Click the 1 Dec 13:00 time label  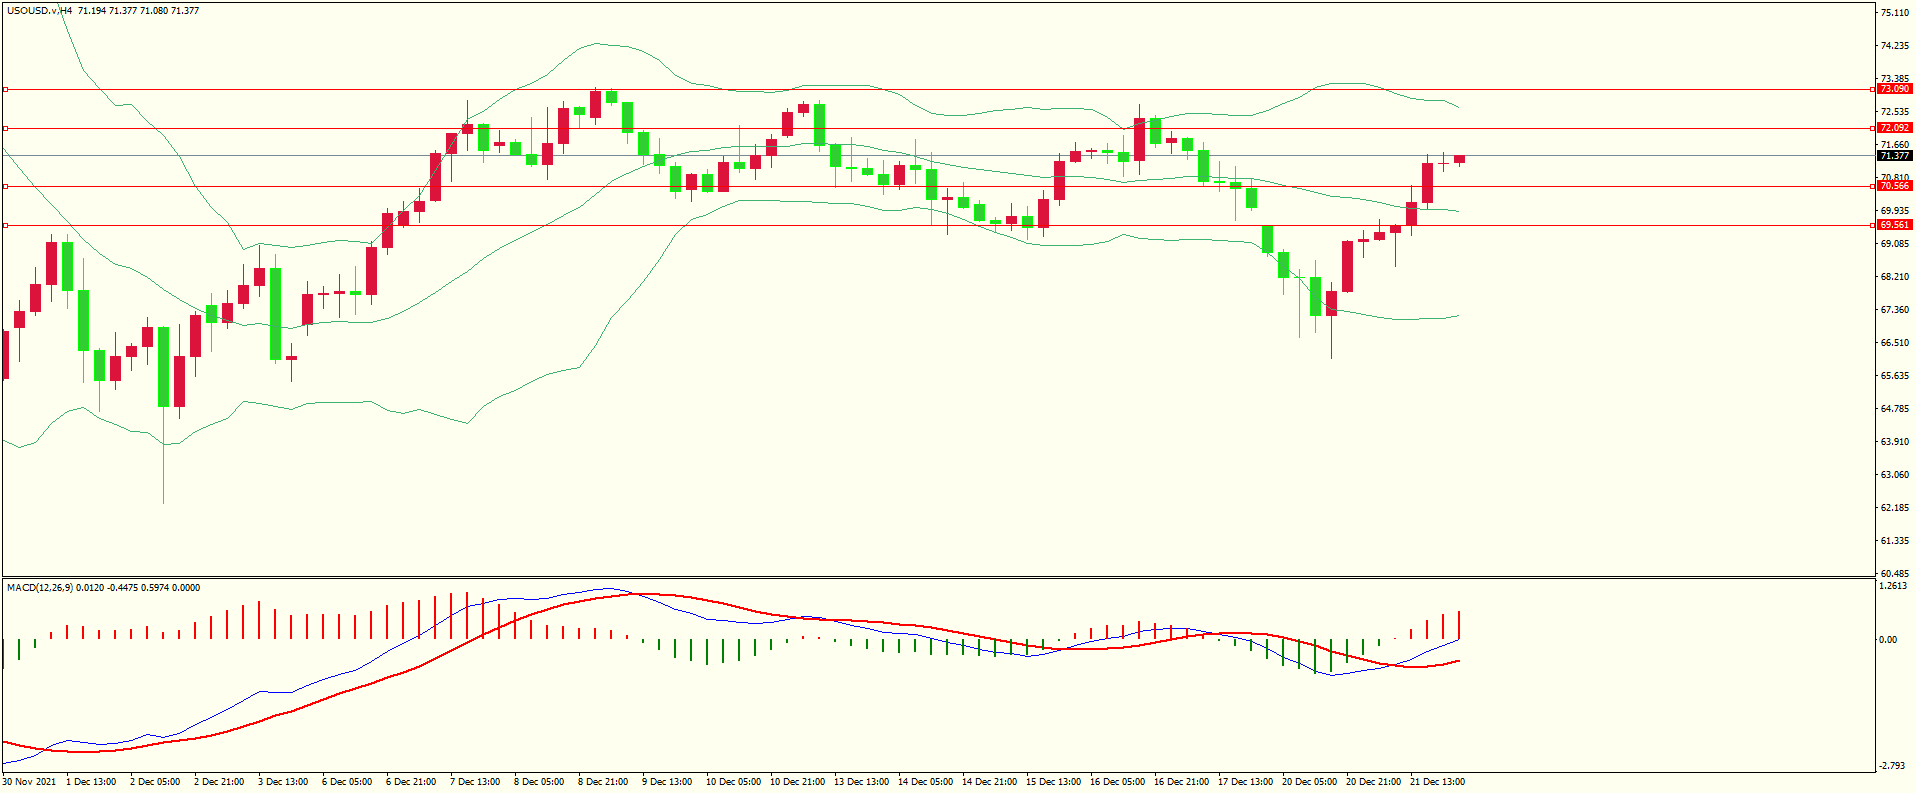(91, 782)
